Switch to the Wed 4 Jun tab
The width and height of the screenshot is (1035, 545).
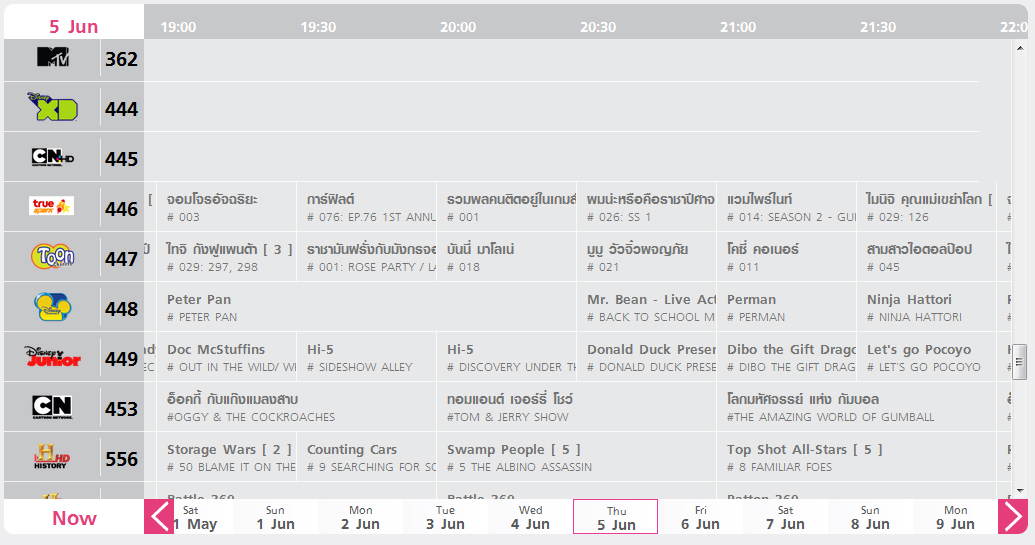[x=530, y=517]
